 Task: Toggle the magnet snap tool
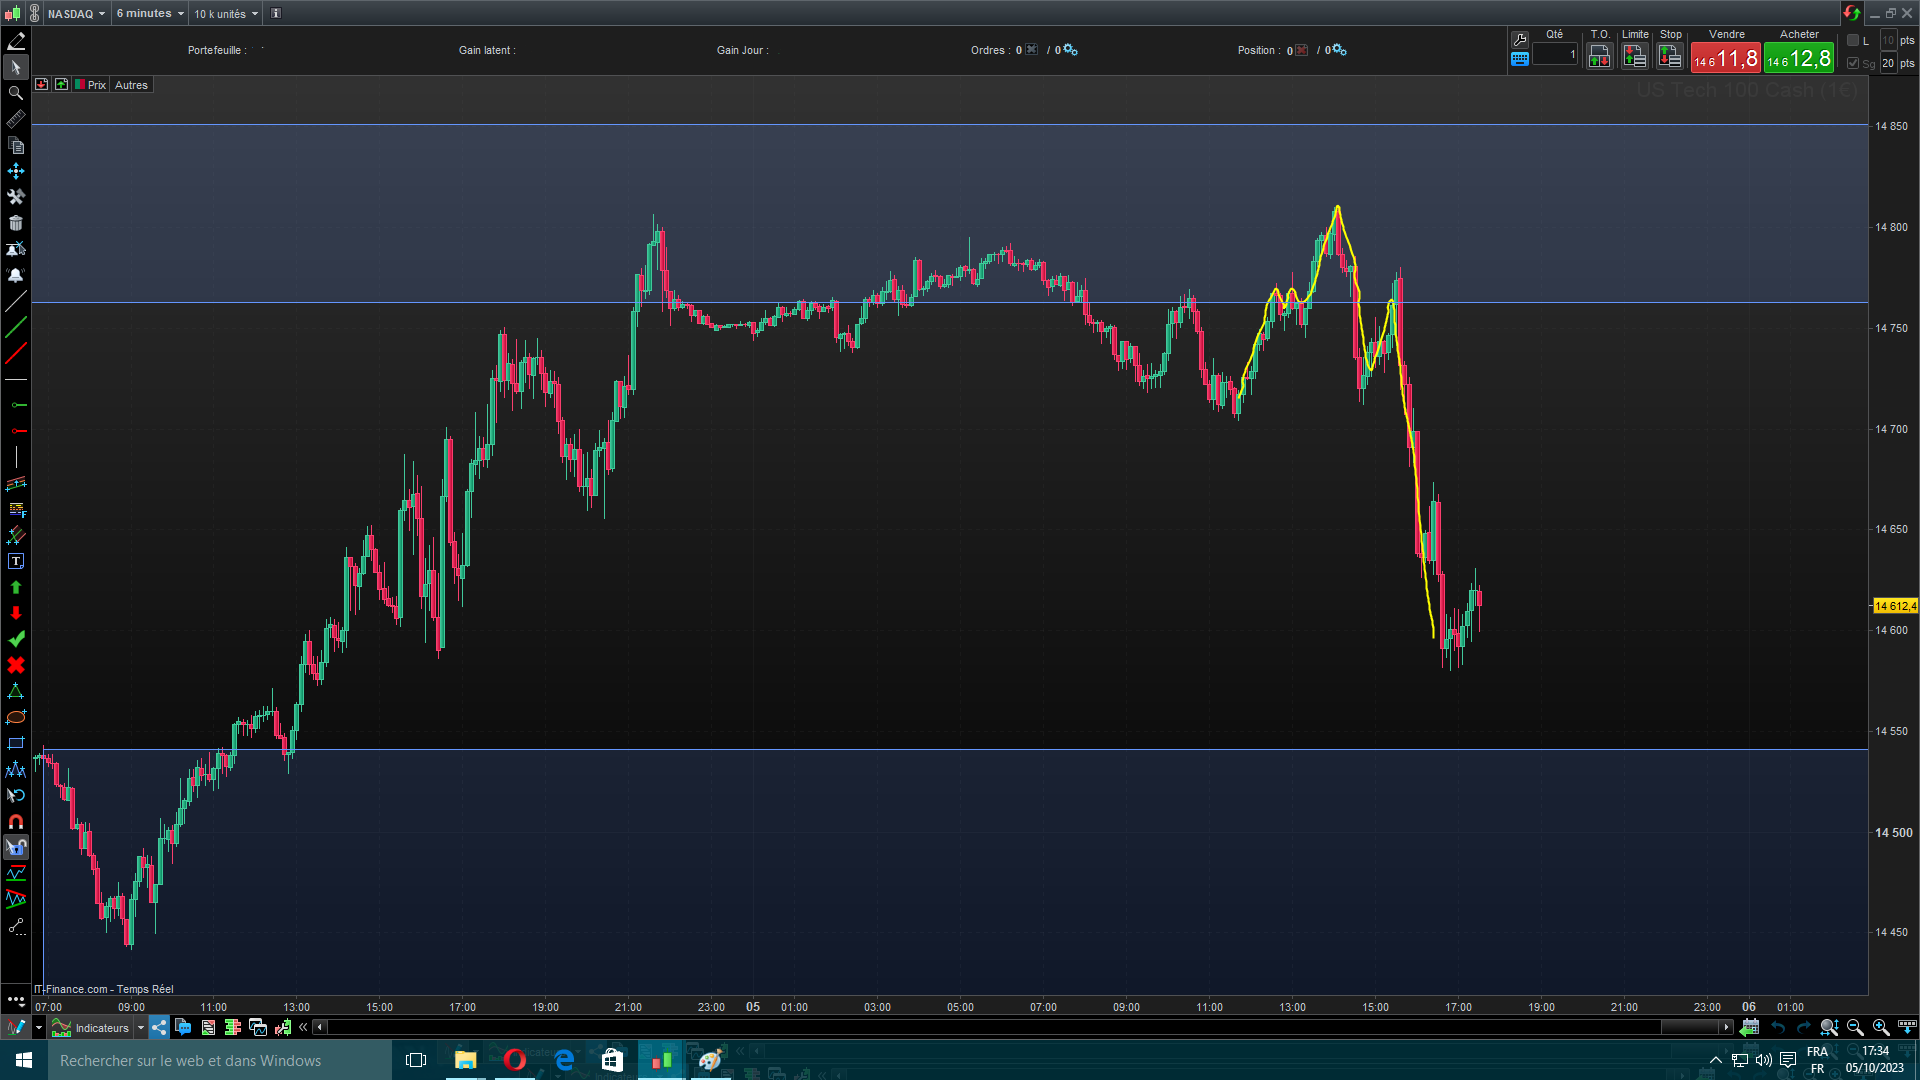click(16, 821)
